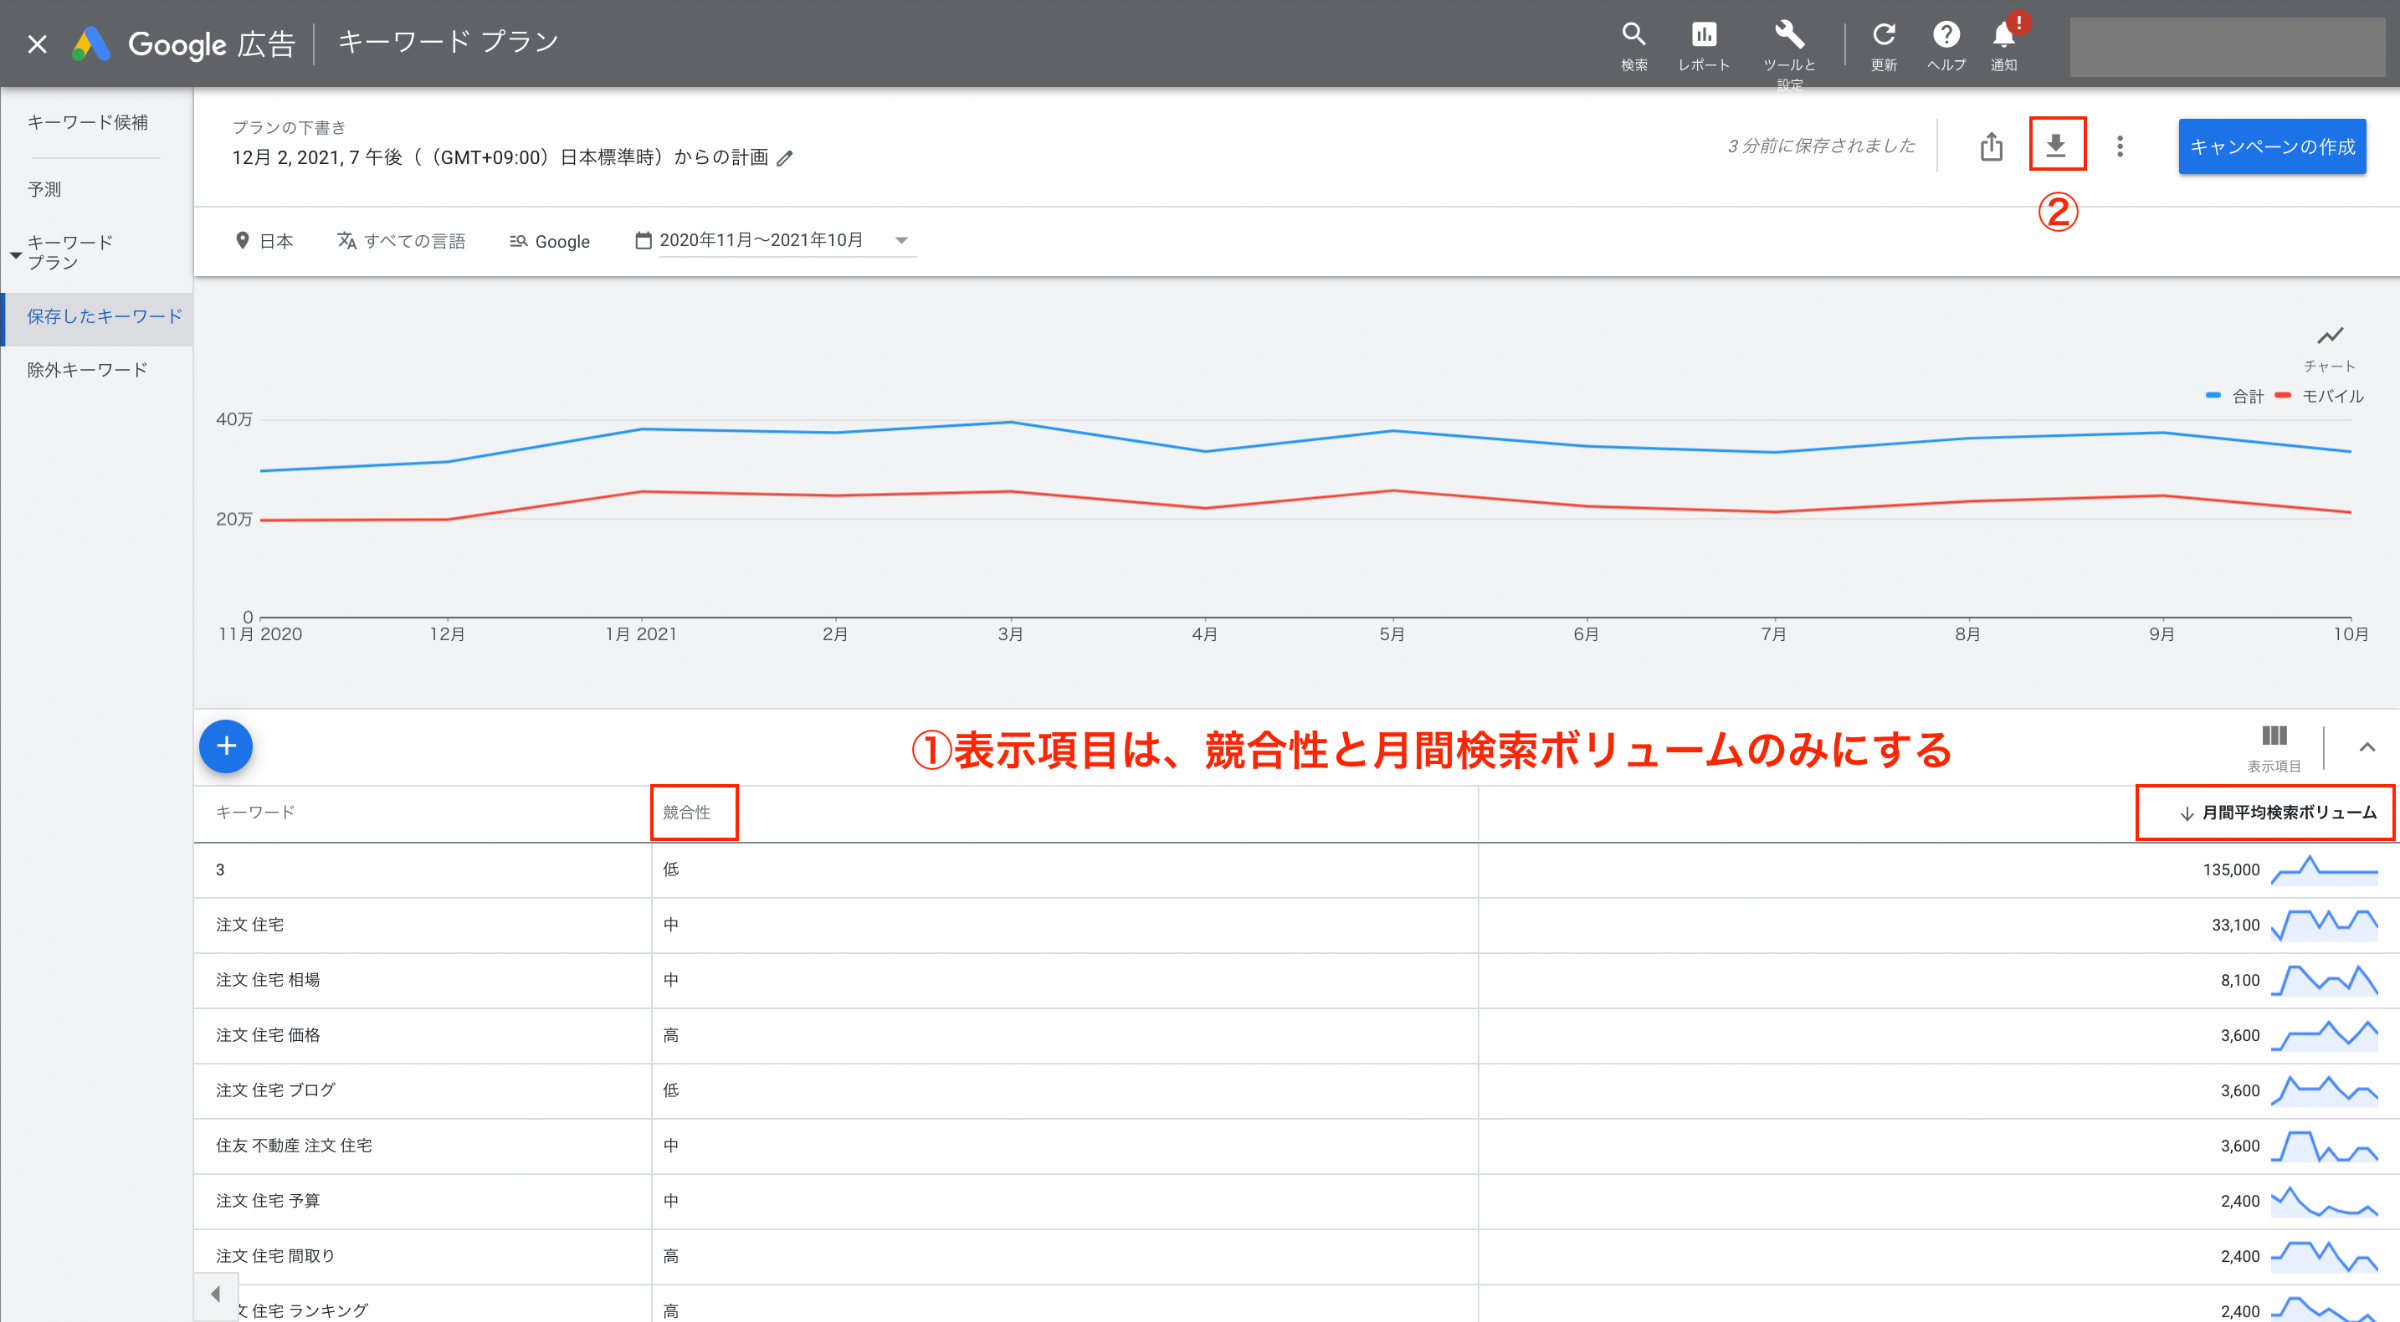
Task: Click the Google Ads logo
Action: (91, 44)
